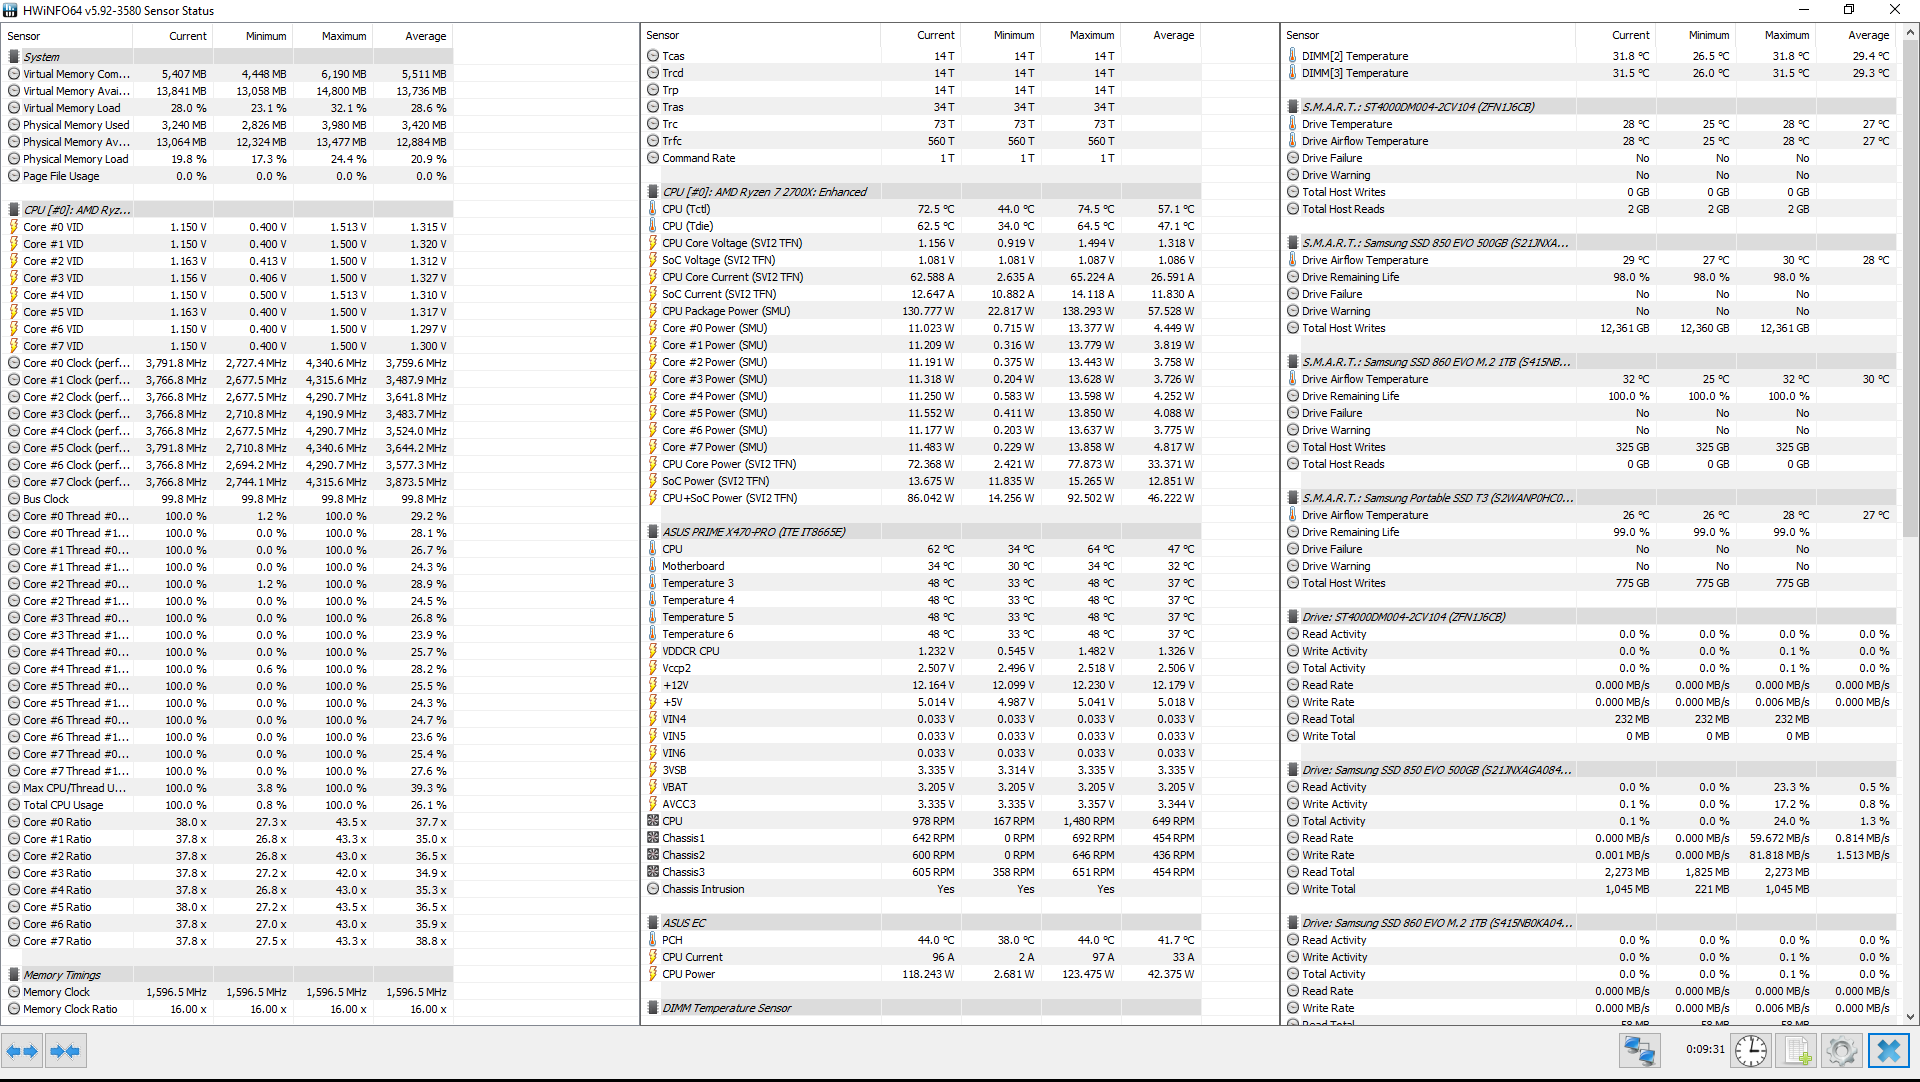This screenshot has height=1082, width=1920.
Task: Select the CPU fan RPM sensor icon
Action: pyautogui.click(x=653, y=821)
